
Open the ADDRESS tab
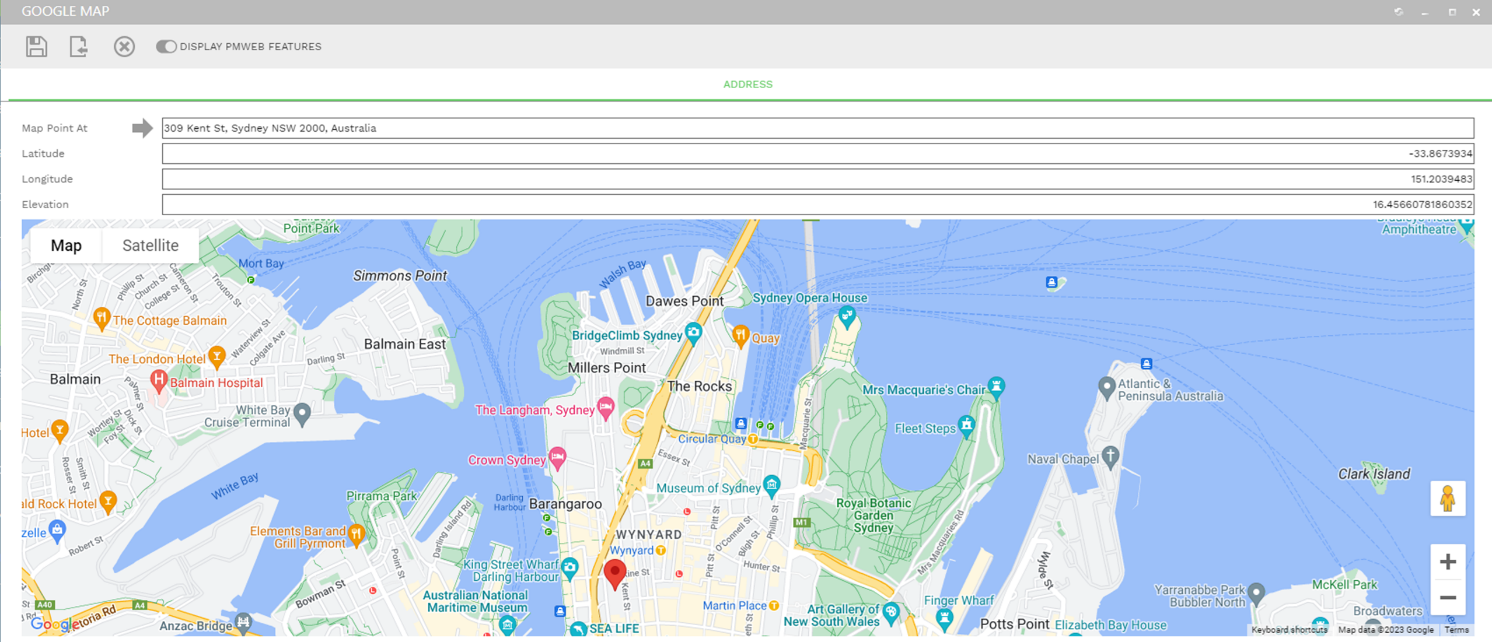click(x=748, y=84)
